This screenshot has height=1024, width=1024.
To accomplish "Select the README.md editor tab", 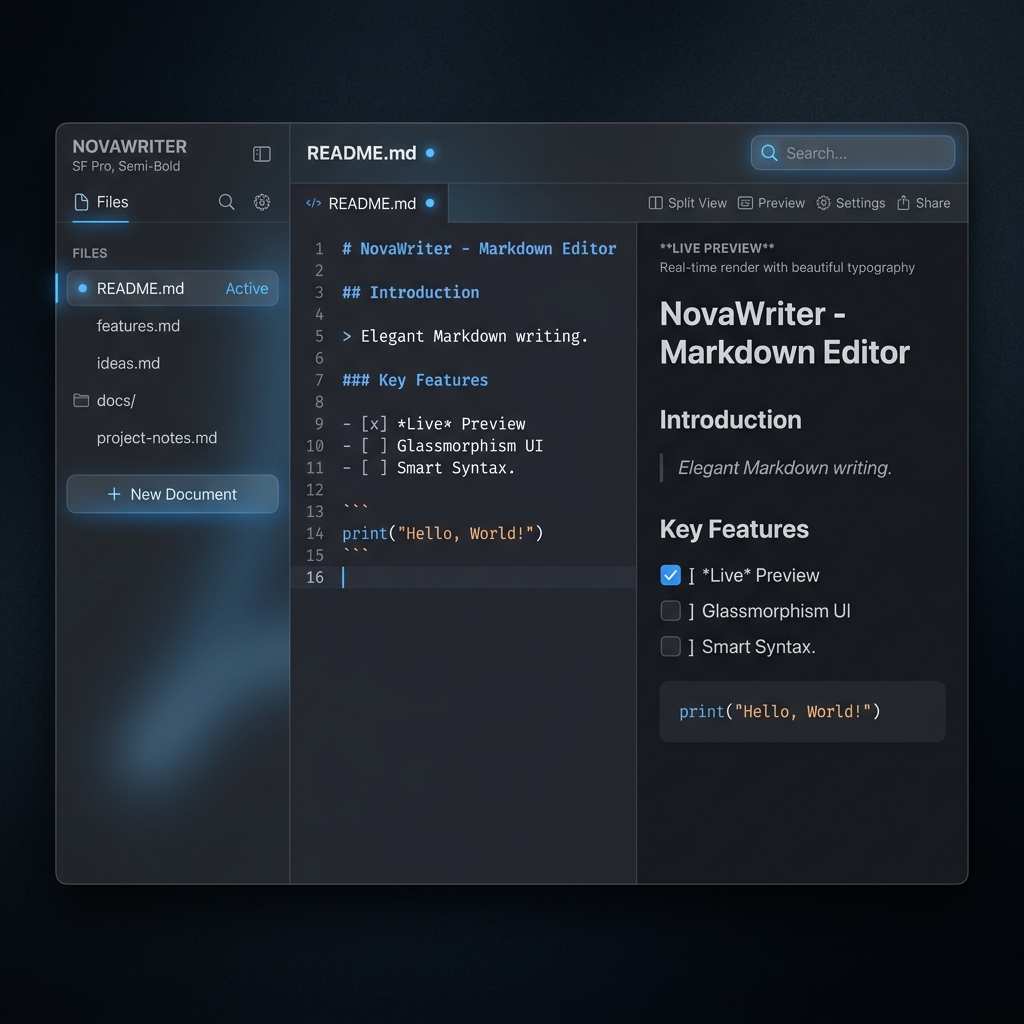I will tap(370, 203).
